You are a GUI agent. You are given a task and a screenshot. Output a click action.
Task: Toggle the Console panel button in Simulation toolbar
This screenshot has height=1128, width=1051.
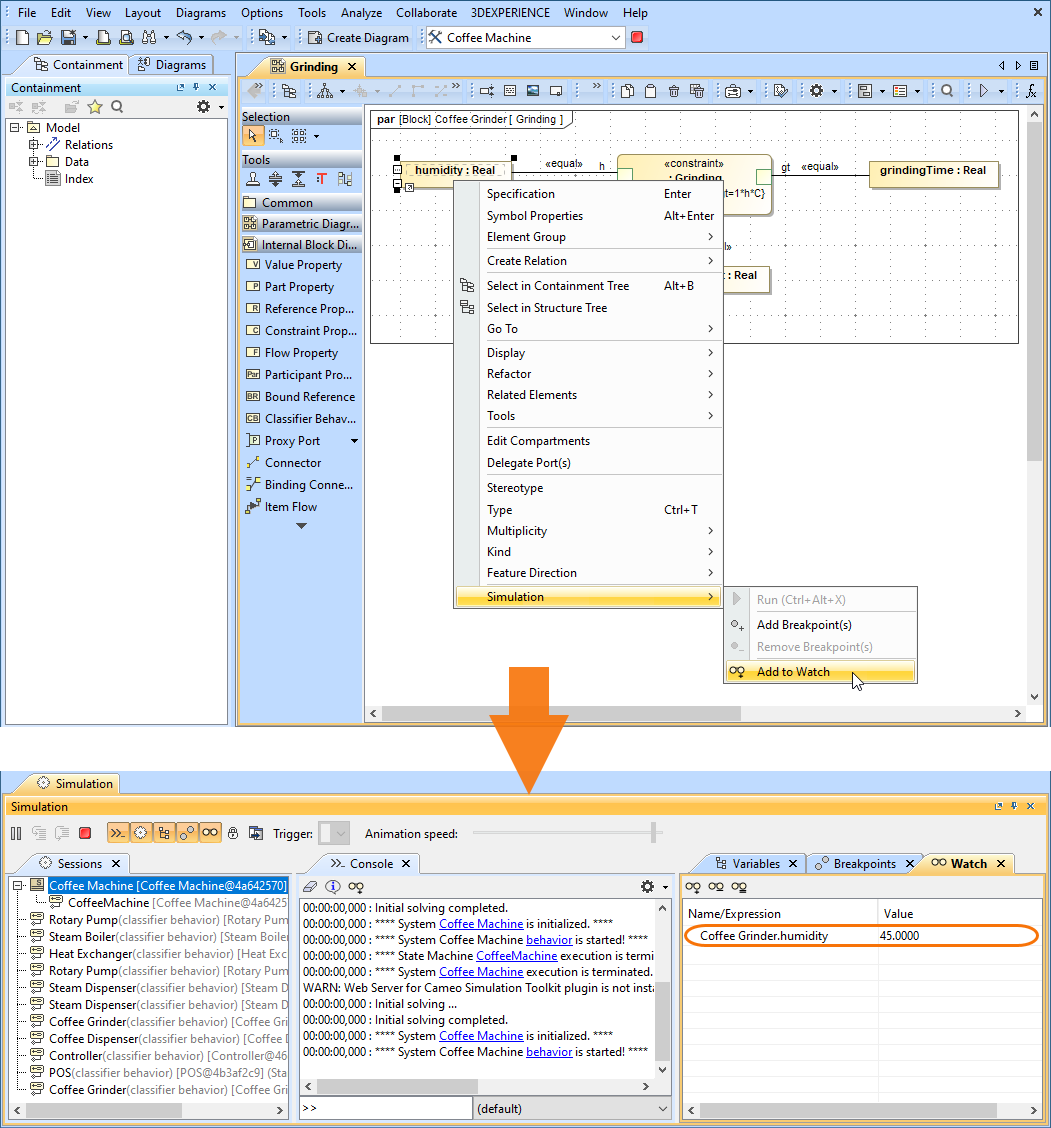coord(118,833)
